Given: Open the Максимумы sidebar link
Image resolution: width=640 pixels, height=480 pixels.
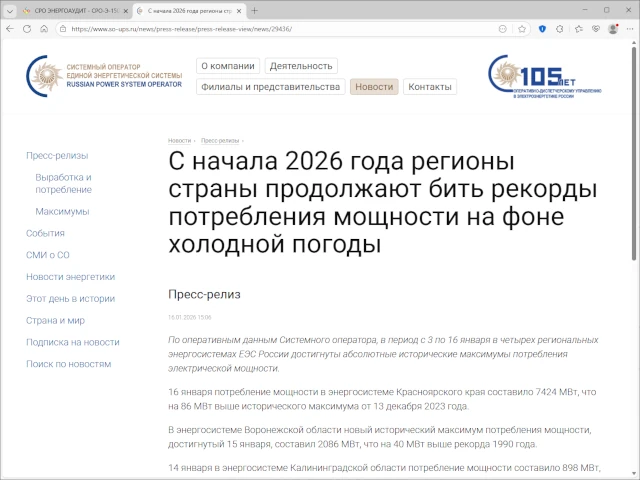Looking at the screenshot, I should tap(62, 211).
